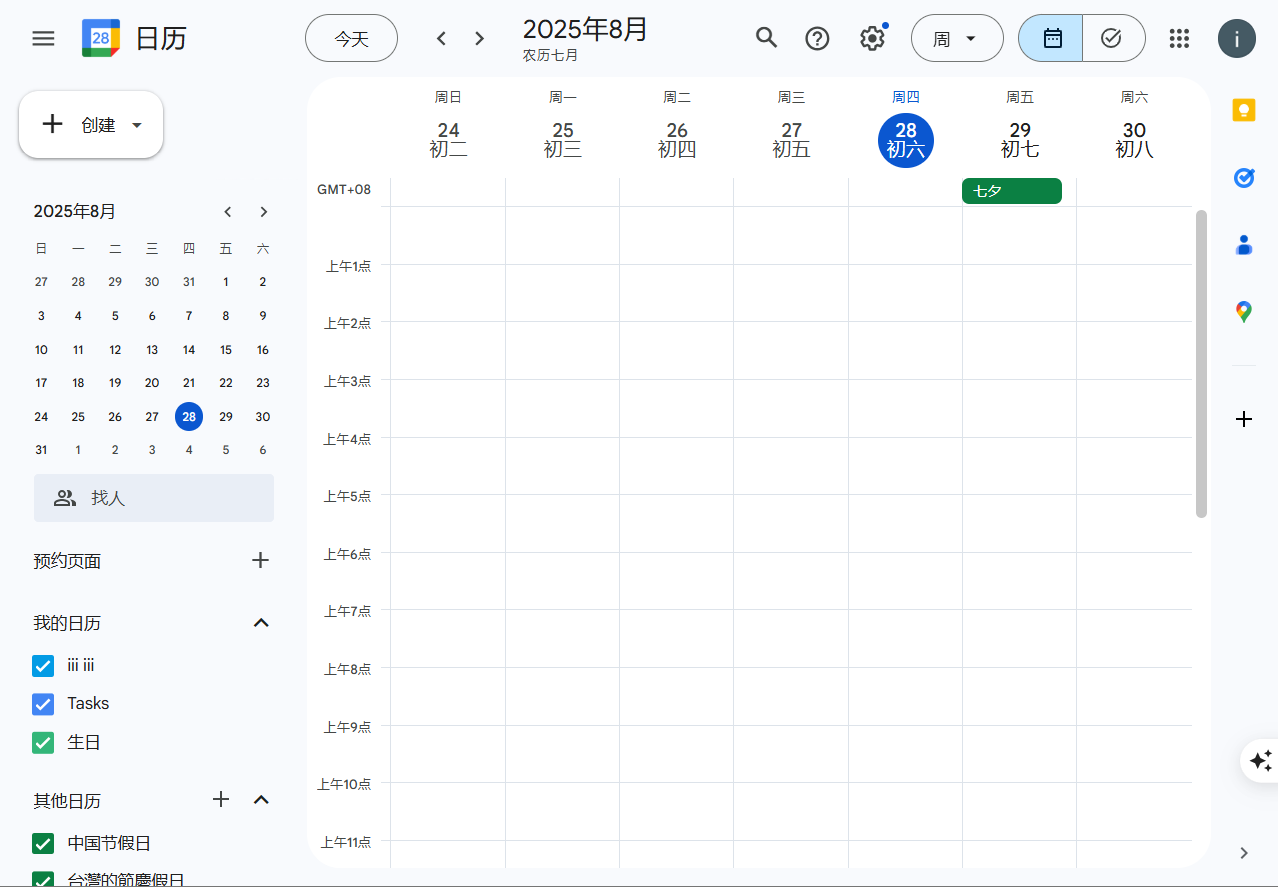1278x887 pixels.
Task: Open Google Tasks side panel icon
Action: pos(1243,178)
